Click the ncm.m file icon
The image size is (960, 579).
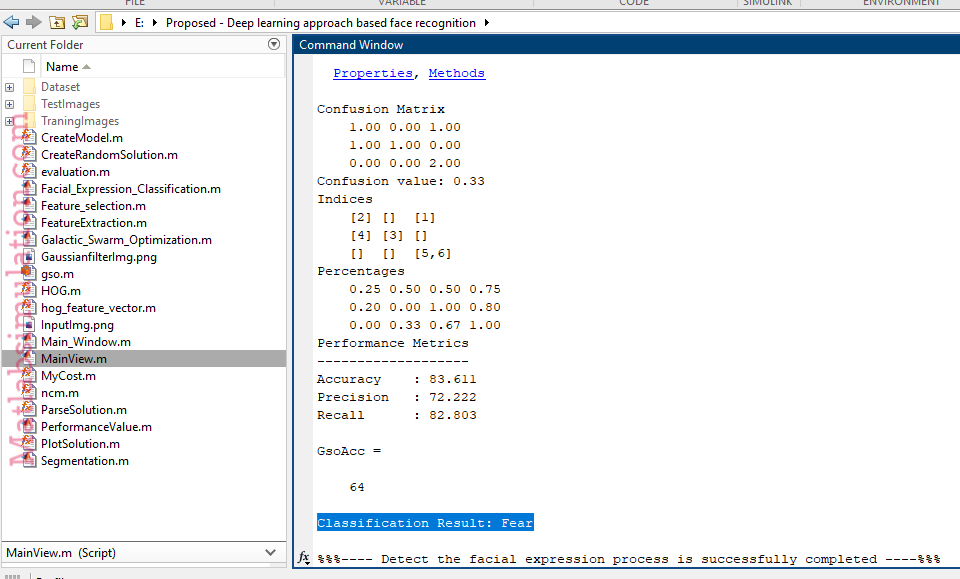[28, 393]
